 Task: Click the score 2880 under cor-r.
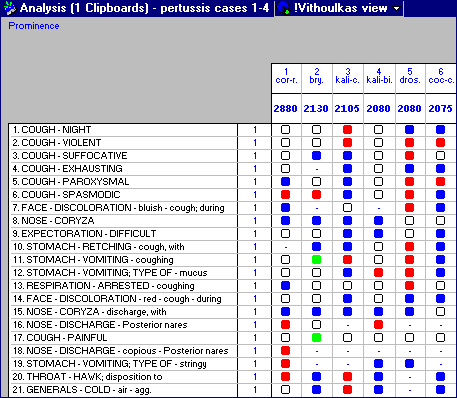pyautogui.click(x=285, y=109)
